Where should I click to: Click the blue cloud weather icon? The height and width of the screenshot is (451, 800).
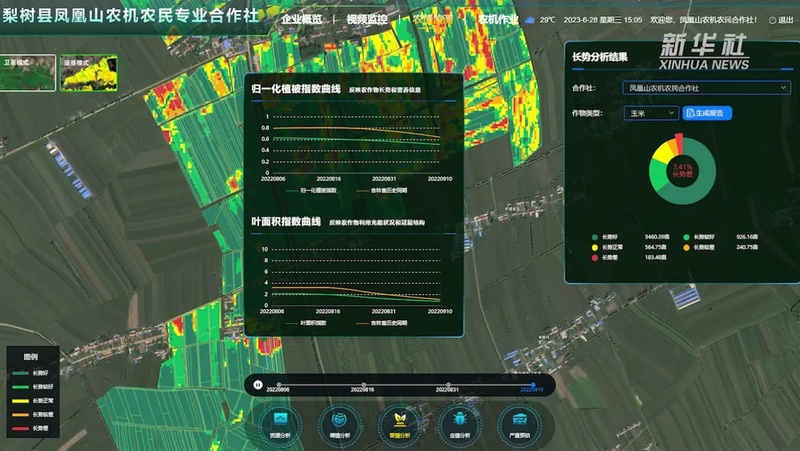530,20
